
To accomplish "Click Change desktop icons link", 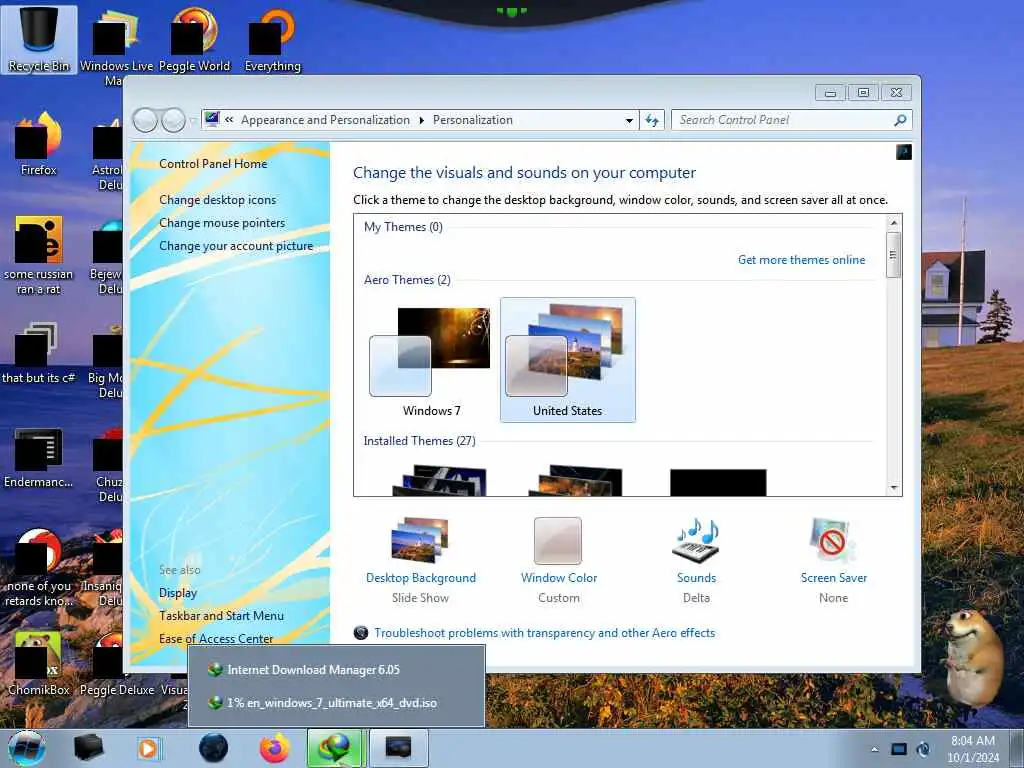I will (x=217, y=200).
